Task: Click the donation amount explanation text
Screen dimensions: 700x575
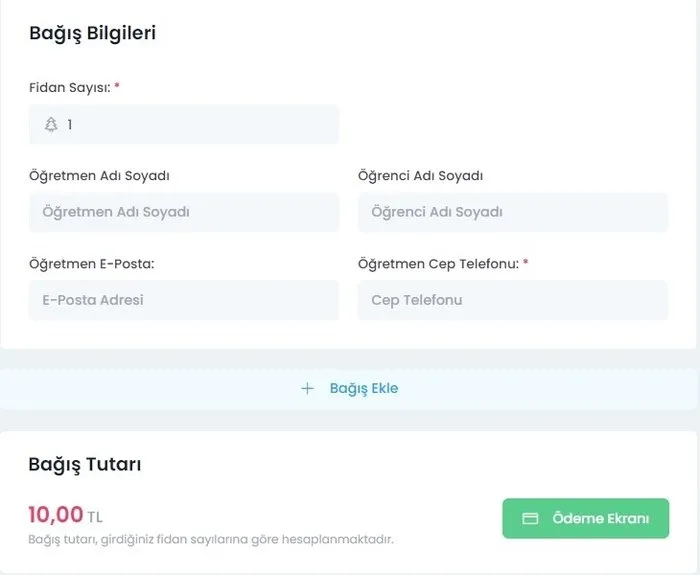Action: click(x=210, y=540)
